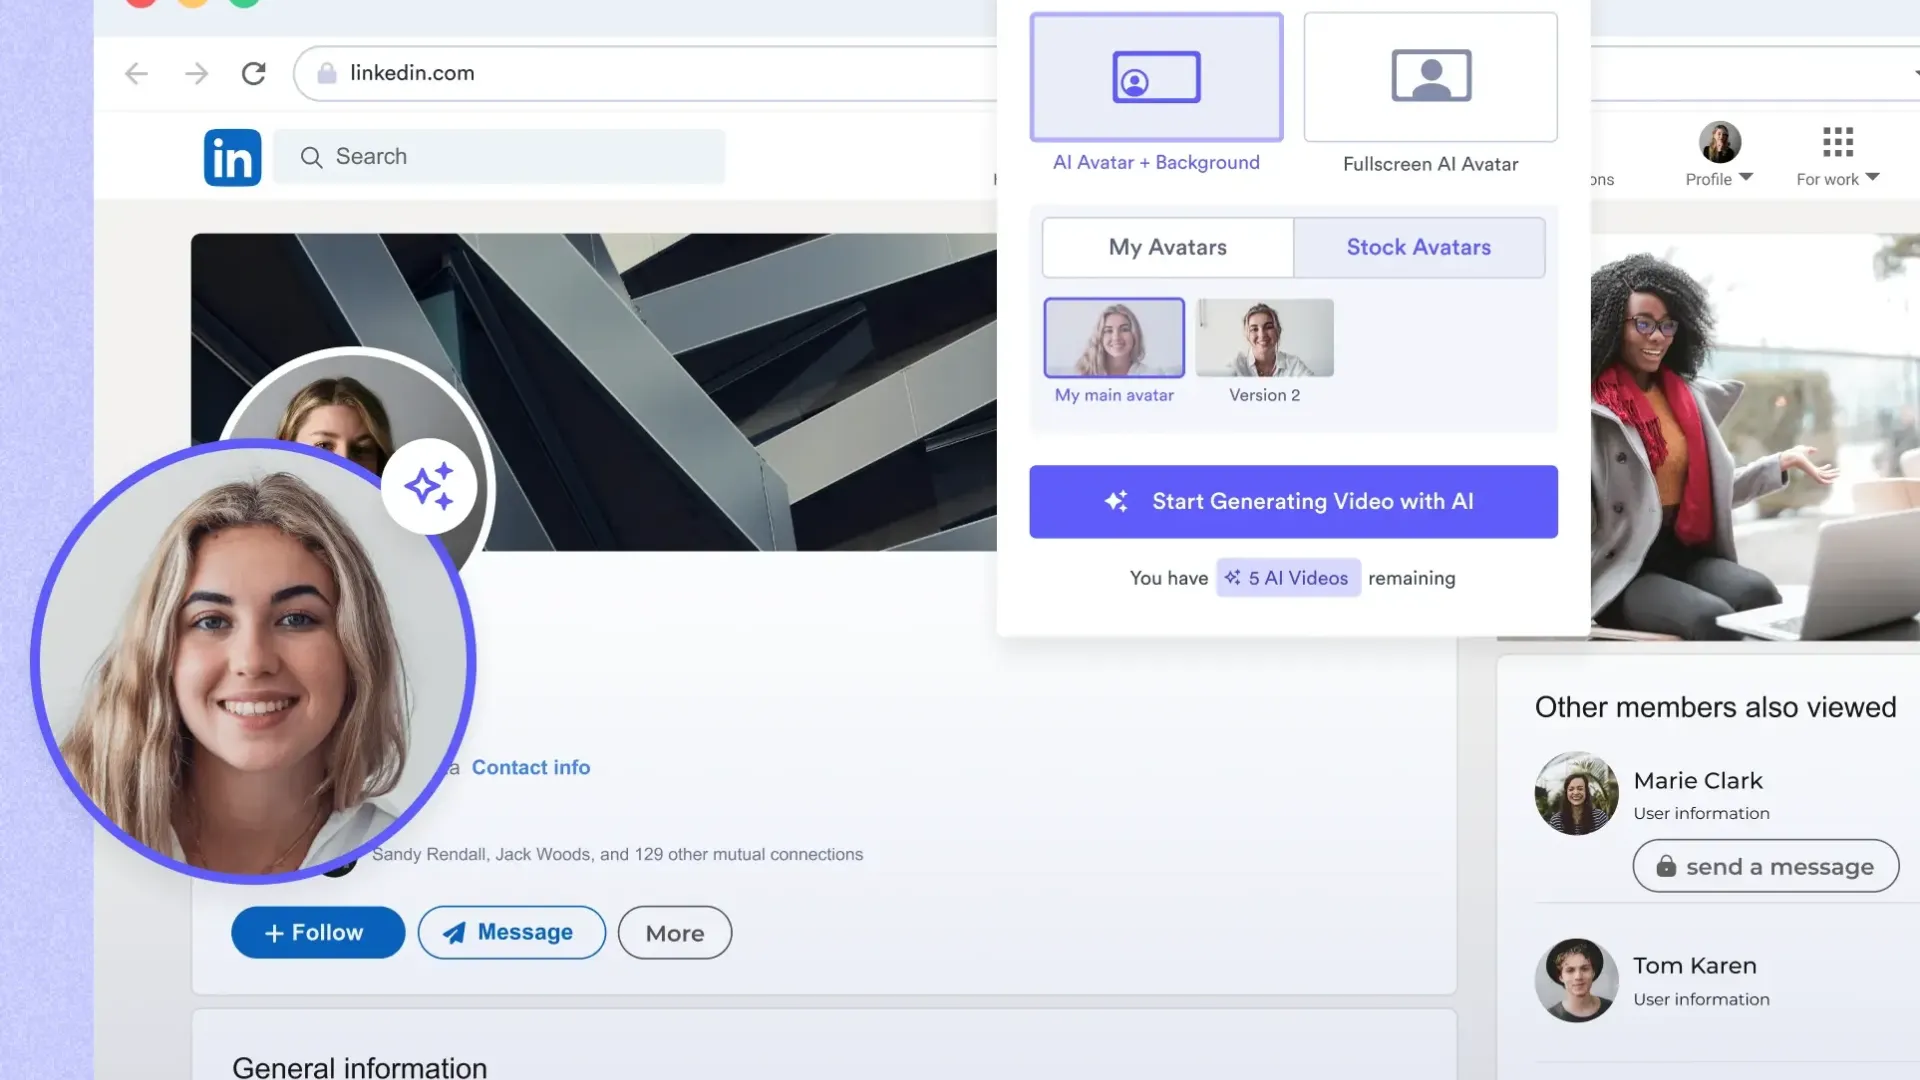Click the browser forward arrow
Screen dimensions: 1920x1080
click(196, 73)
